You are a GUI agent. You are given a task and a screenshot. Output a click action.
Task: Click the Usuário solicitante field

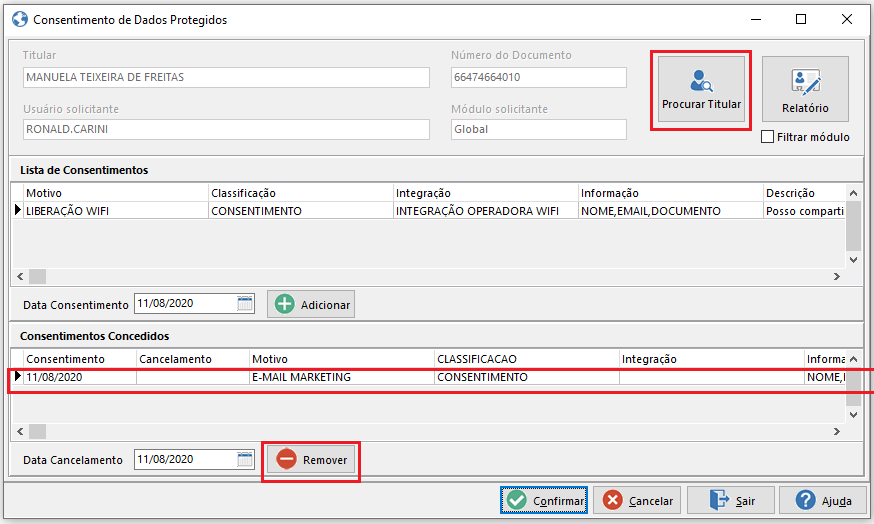pyautogui.click(x=226, y=129)
